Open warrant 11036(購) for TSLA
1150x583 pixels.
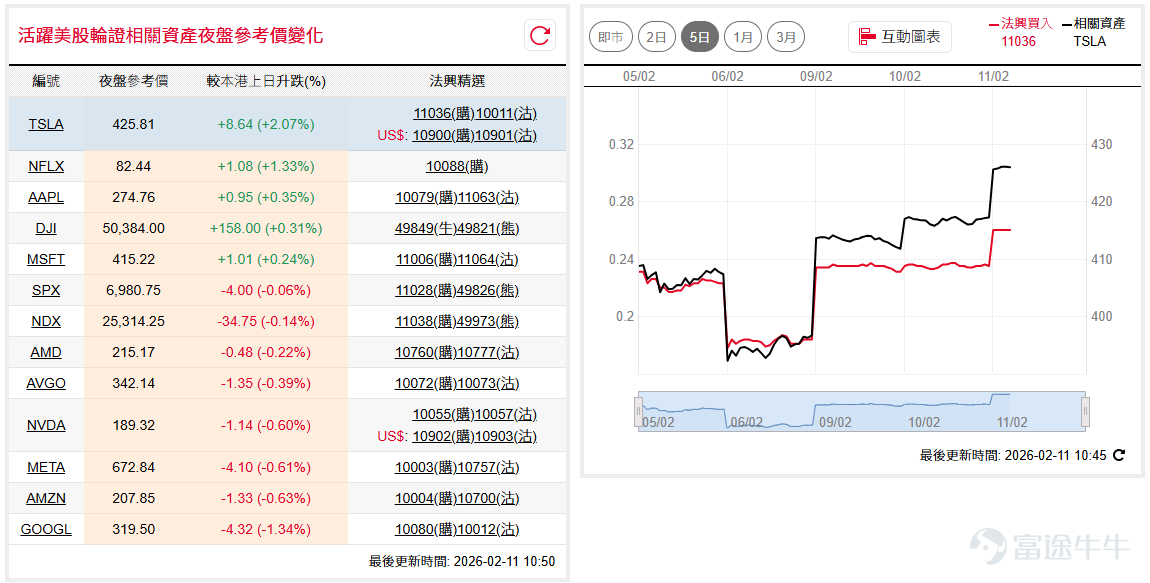click(x=444, y=113)
